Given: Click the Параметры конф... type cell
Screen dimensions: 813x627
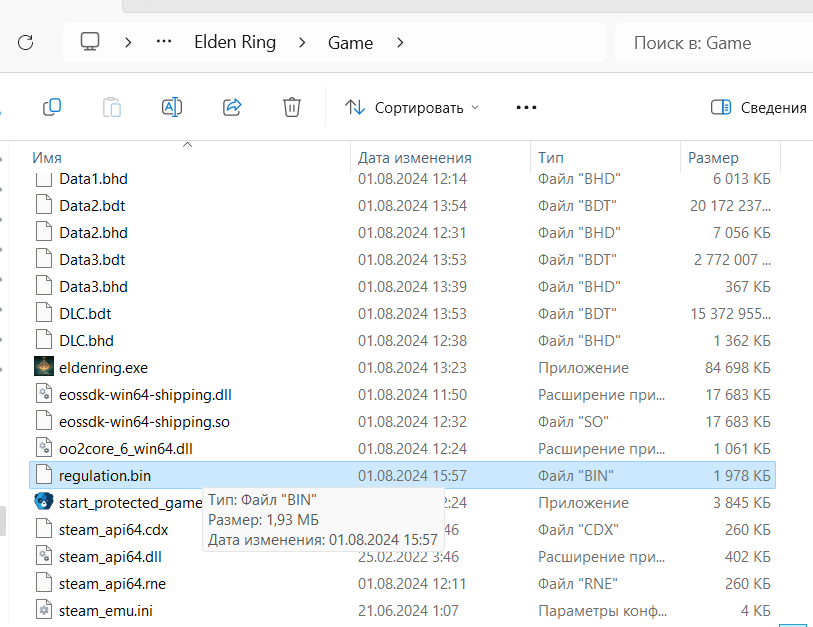Looking at the screenshot, I should [x=602, y=610].
